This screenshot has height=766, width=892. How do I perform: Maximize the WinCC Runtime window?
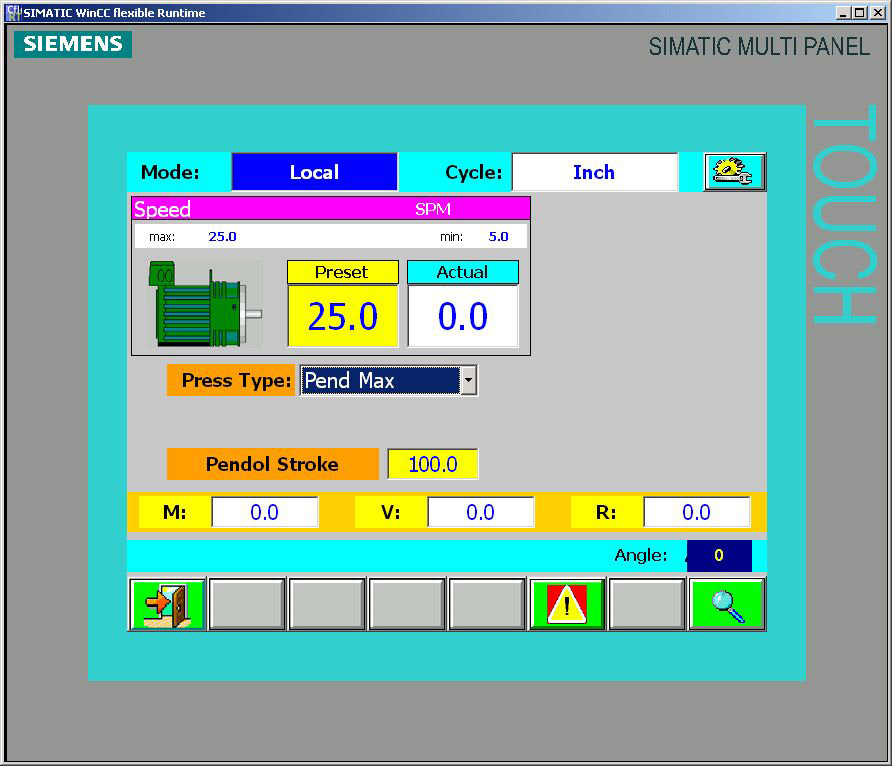click(x=860, y=13)
